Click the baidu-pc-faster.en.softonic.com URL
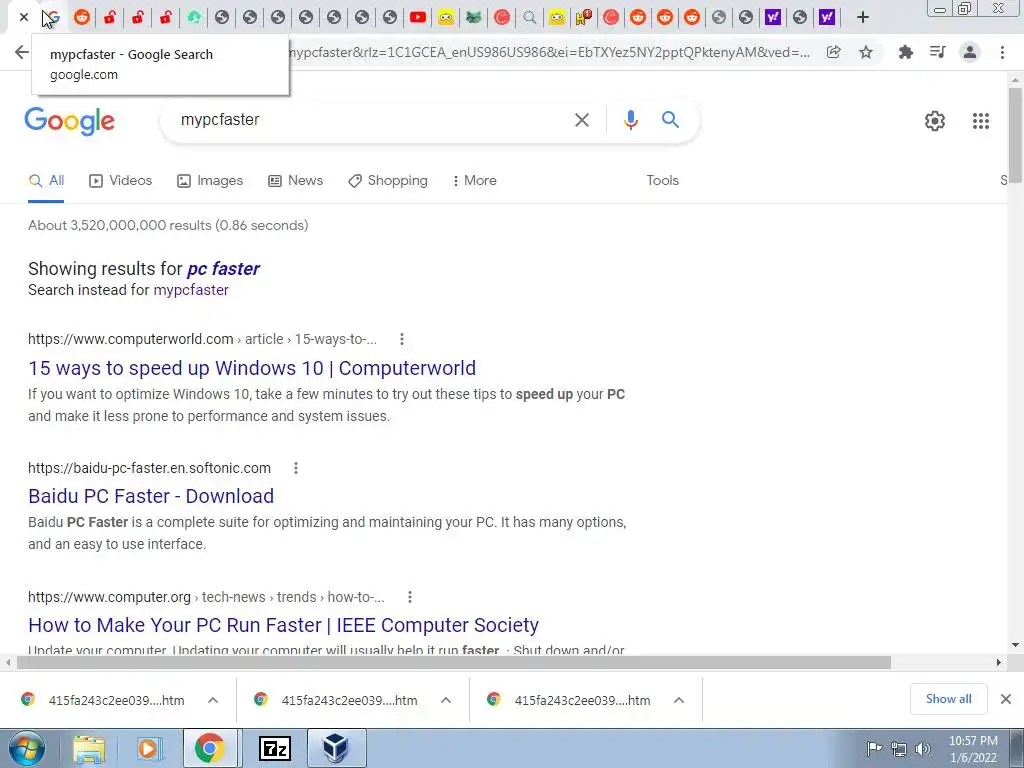Screen dimensions: 1024x768 [150, 468]
